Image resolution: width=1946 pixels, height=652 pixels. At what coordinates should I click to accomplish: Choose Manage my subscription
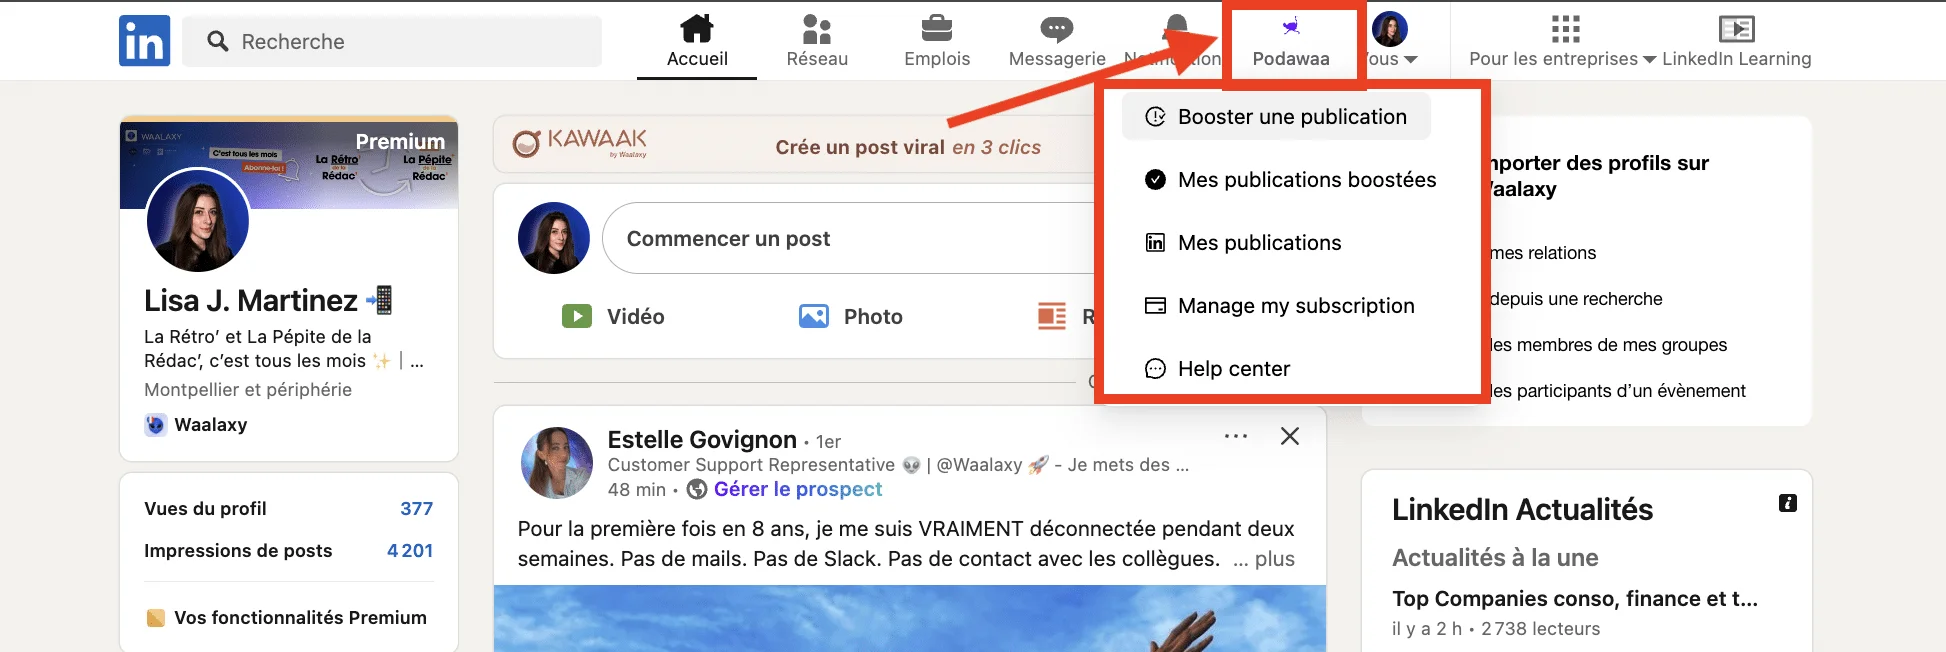pyautogui.click(x=1279, y=306)
